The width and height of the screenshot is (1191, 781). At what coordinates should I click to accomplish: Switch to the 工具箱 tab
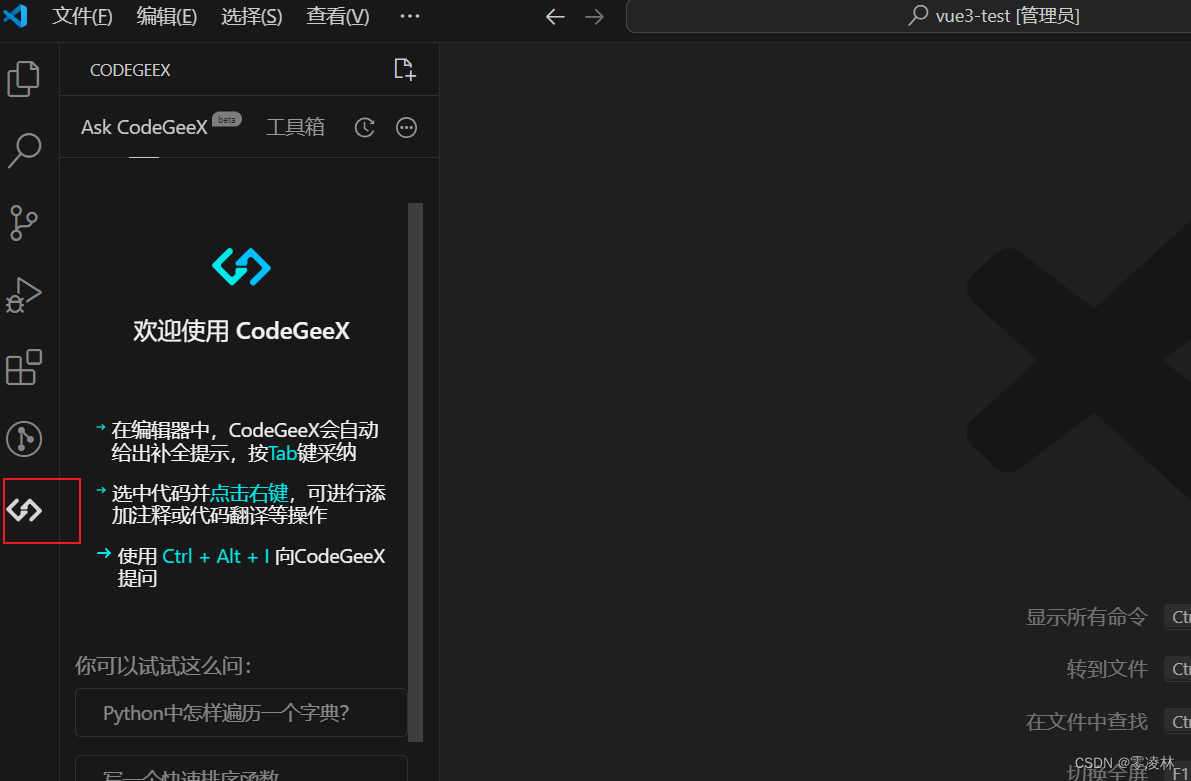[295, 127]
